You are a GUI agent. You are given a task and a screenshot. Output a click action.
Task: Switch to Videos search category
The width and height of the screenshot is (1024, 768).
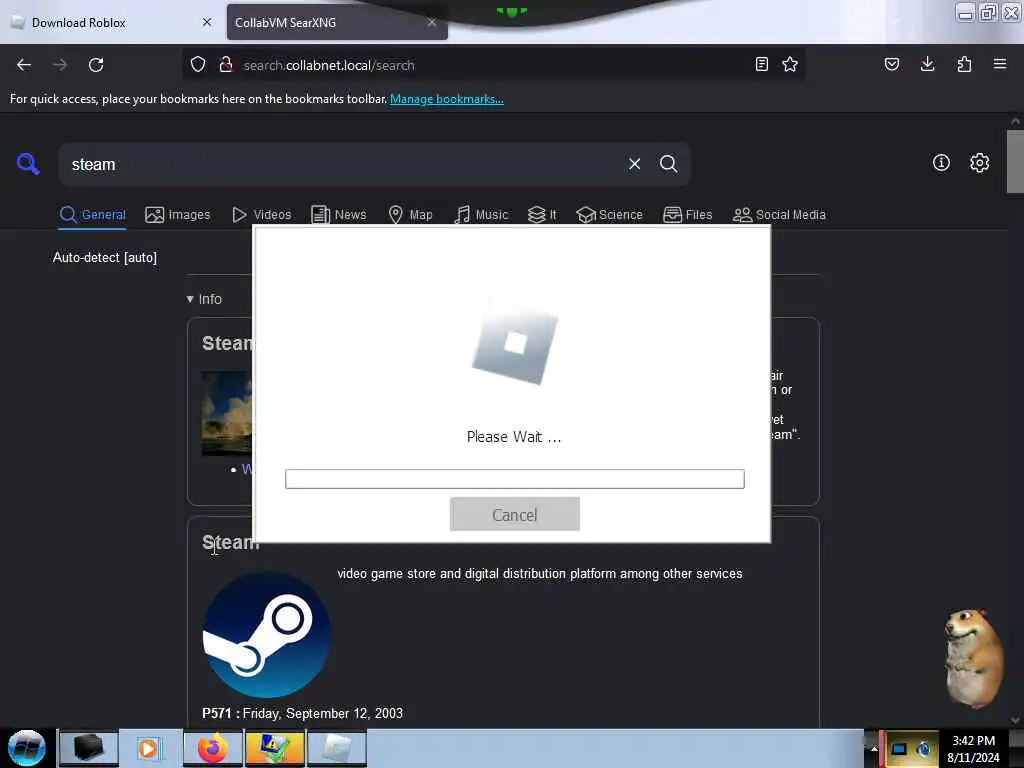pos(262,215)
